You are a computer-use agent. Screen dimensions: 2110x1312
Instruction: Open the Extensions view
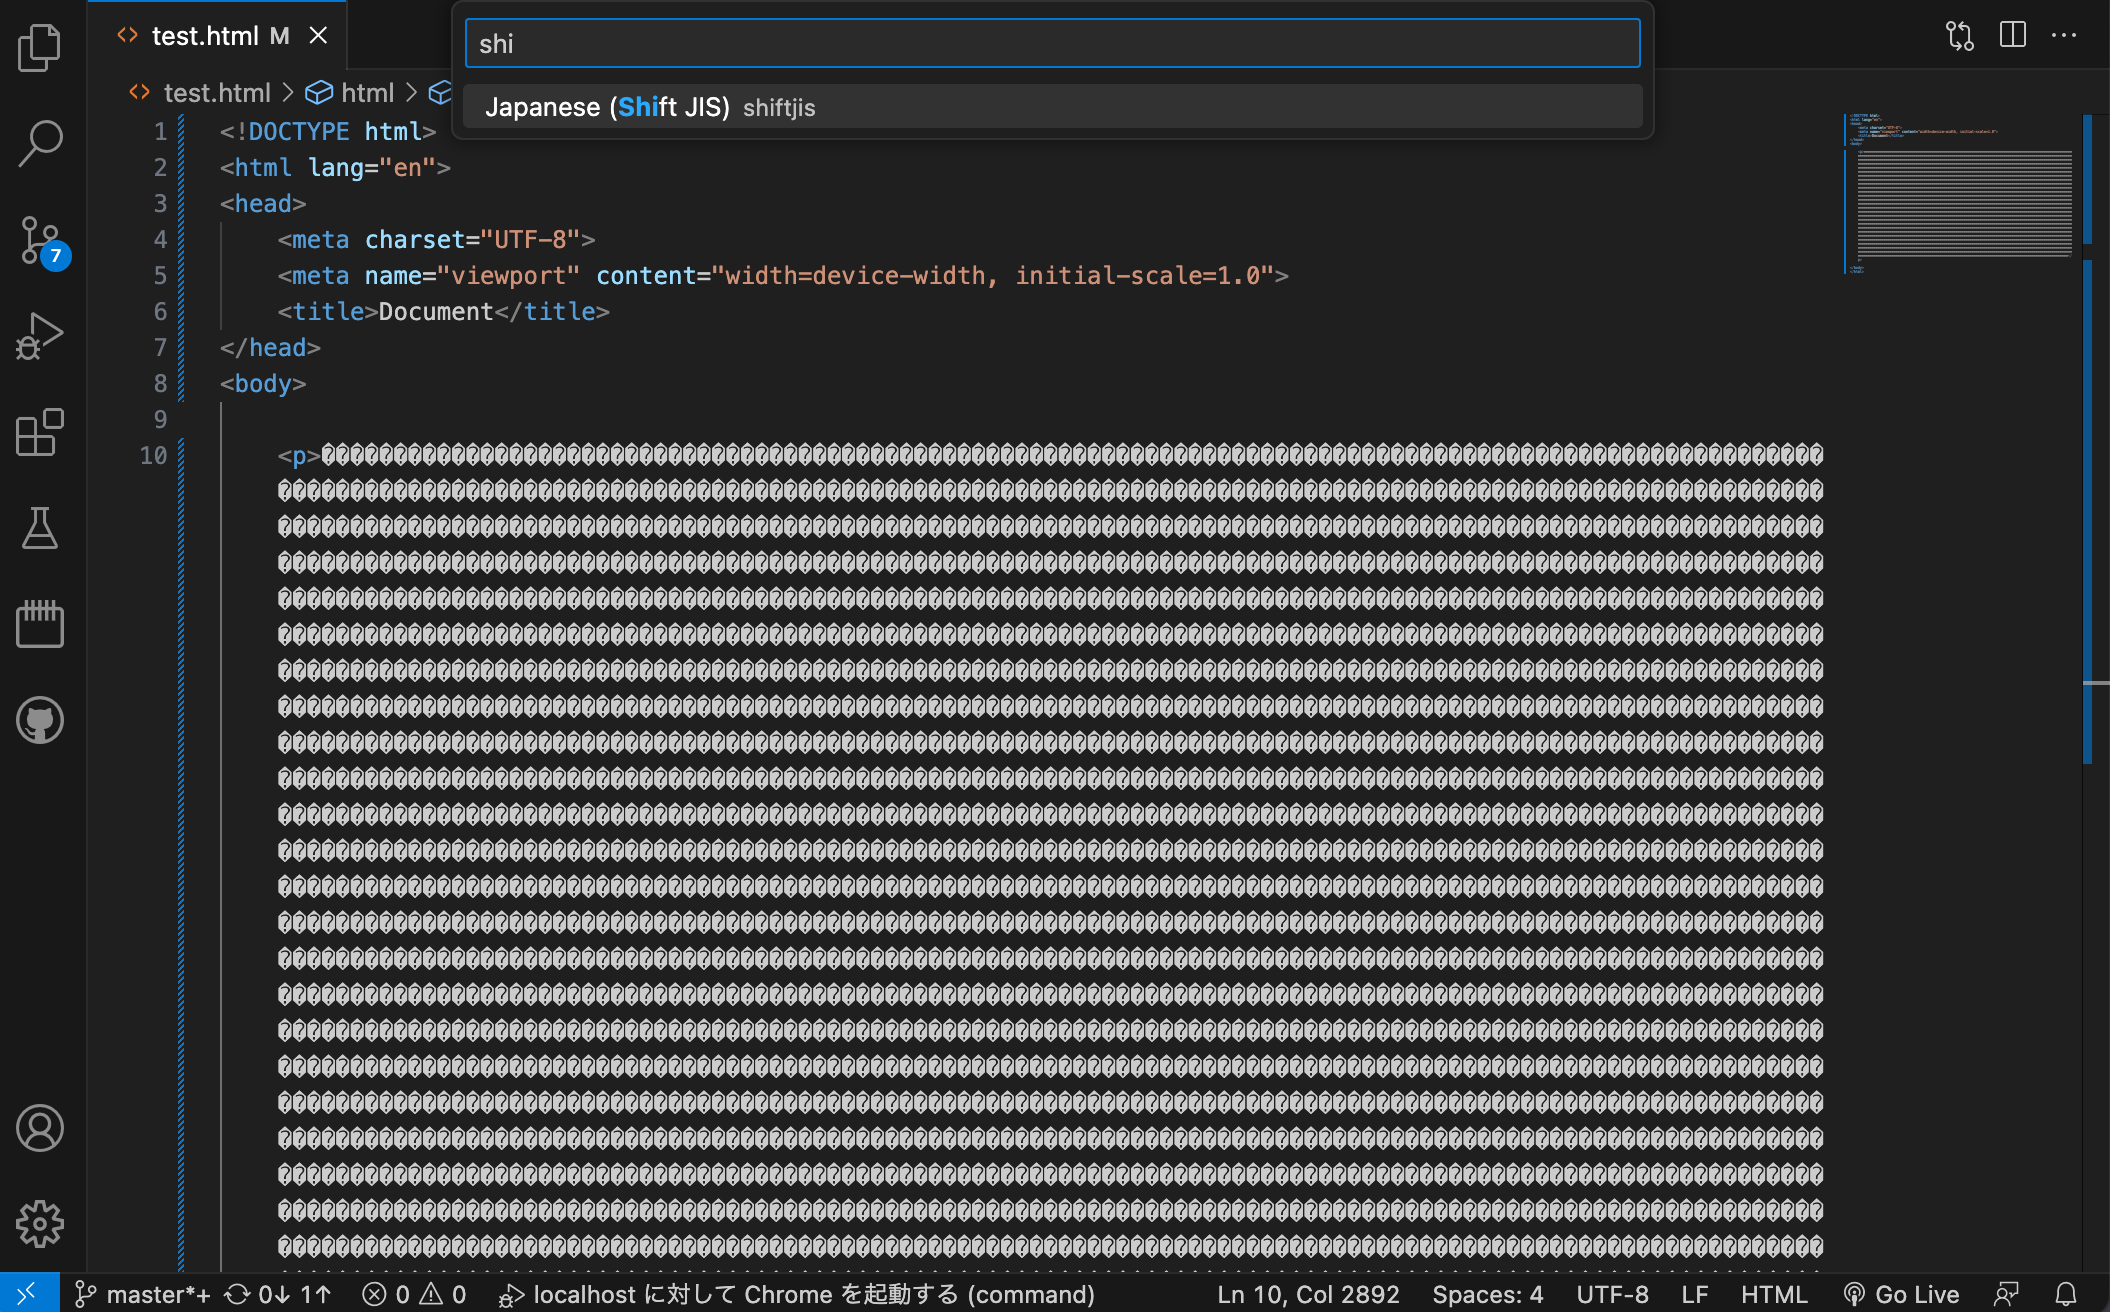[40, 432]
